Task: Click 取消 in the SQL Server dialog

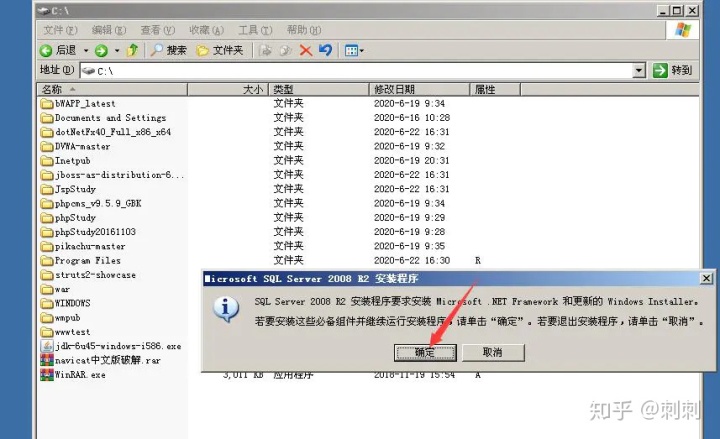Action: pyautogui.click(x=493, y=353)
